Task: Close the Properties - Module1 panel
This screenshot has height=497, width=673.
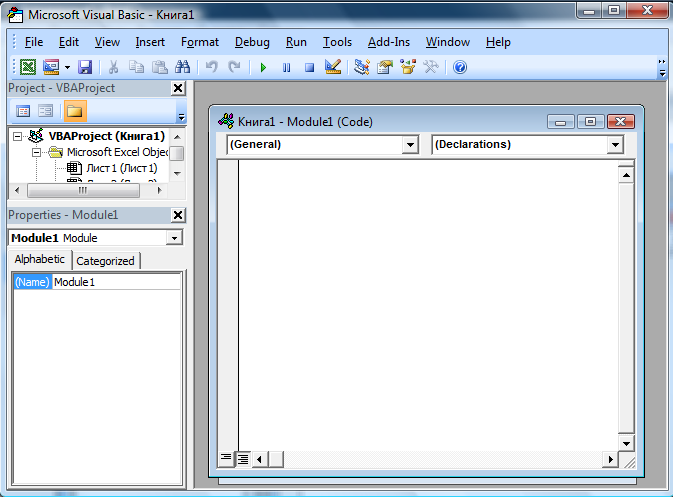Action: point(178,215)
